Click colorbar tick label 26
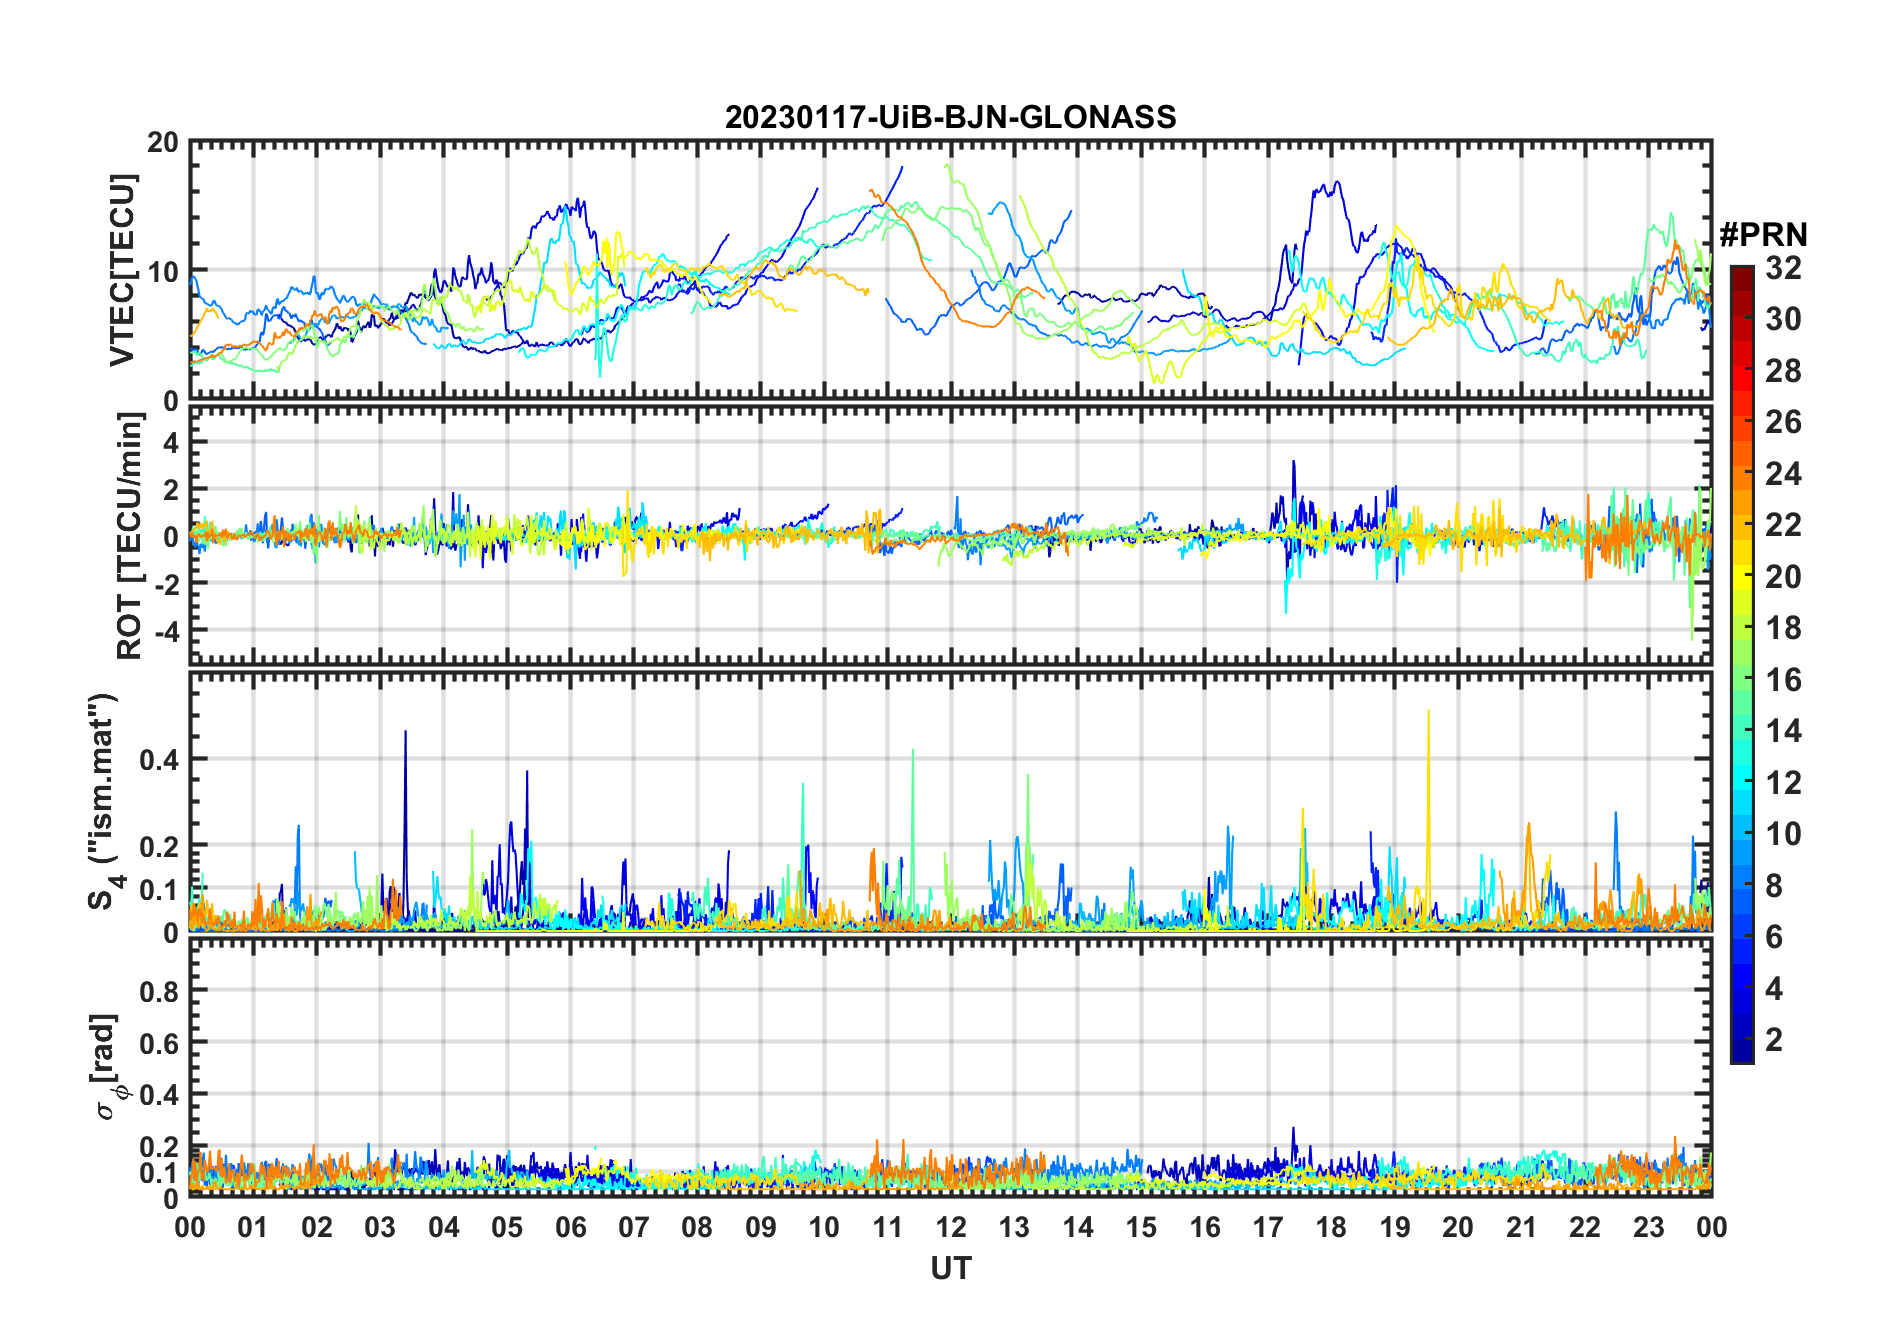The image size is (1902, 1330). [x=1783, y=422]
